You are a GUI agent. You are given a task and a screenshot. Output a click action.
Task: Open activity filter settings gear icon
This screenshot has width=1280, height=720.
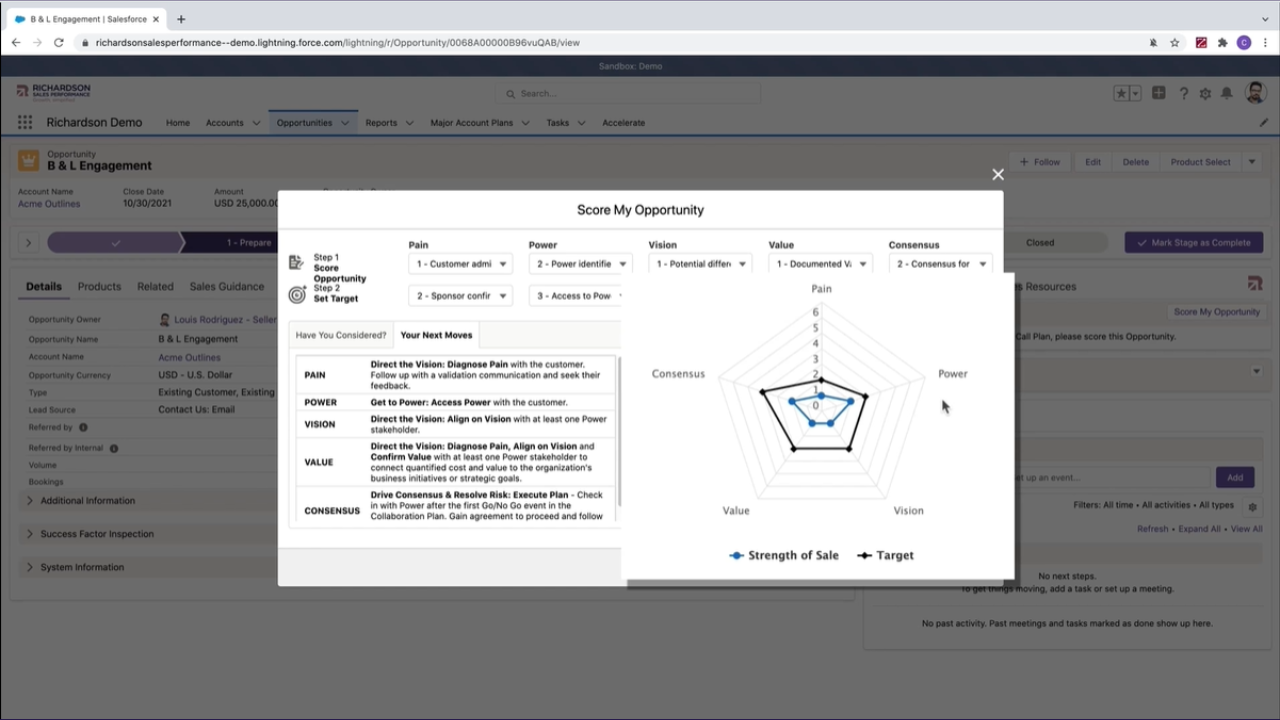pyautogui.click(x=1252, y=506)
